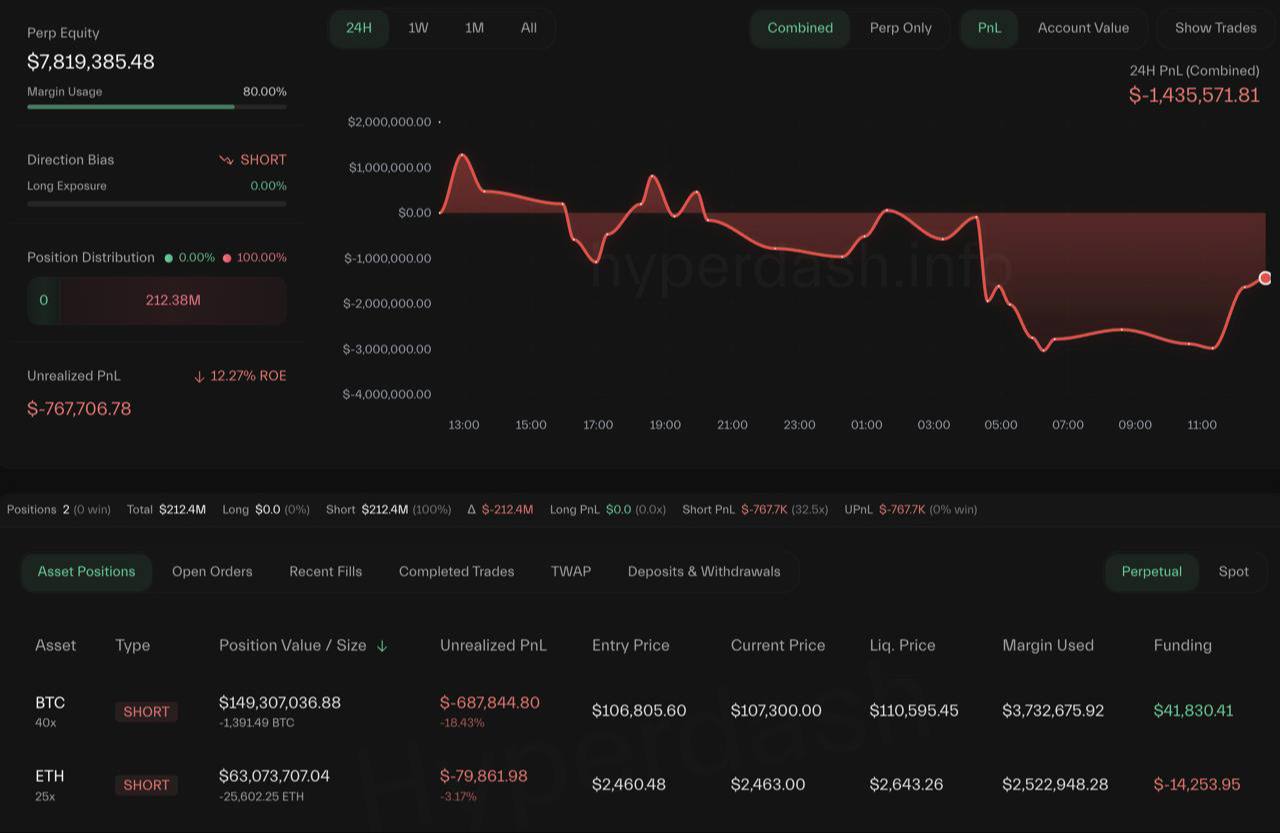Click the Margin Usage progress bar

tap(157, 106)
